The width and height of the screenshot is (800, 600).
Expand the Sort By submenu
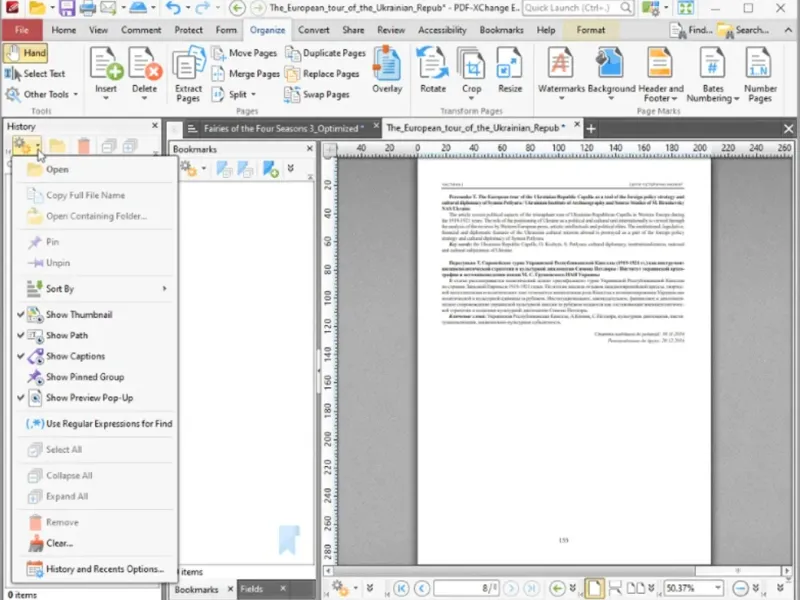(x=95, y=289)
